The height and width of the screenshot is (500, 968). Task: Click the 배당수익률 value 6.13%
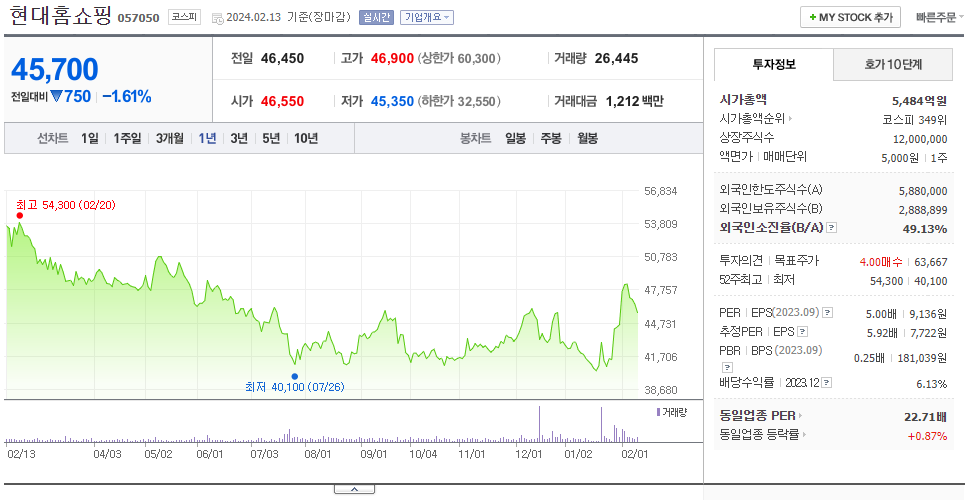tap(932, 384)
